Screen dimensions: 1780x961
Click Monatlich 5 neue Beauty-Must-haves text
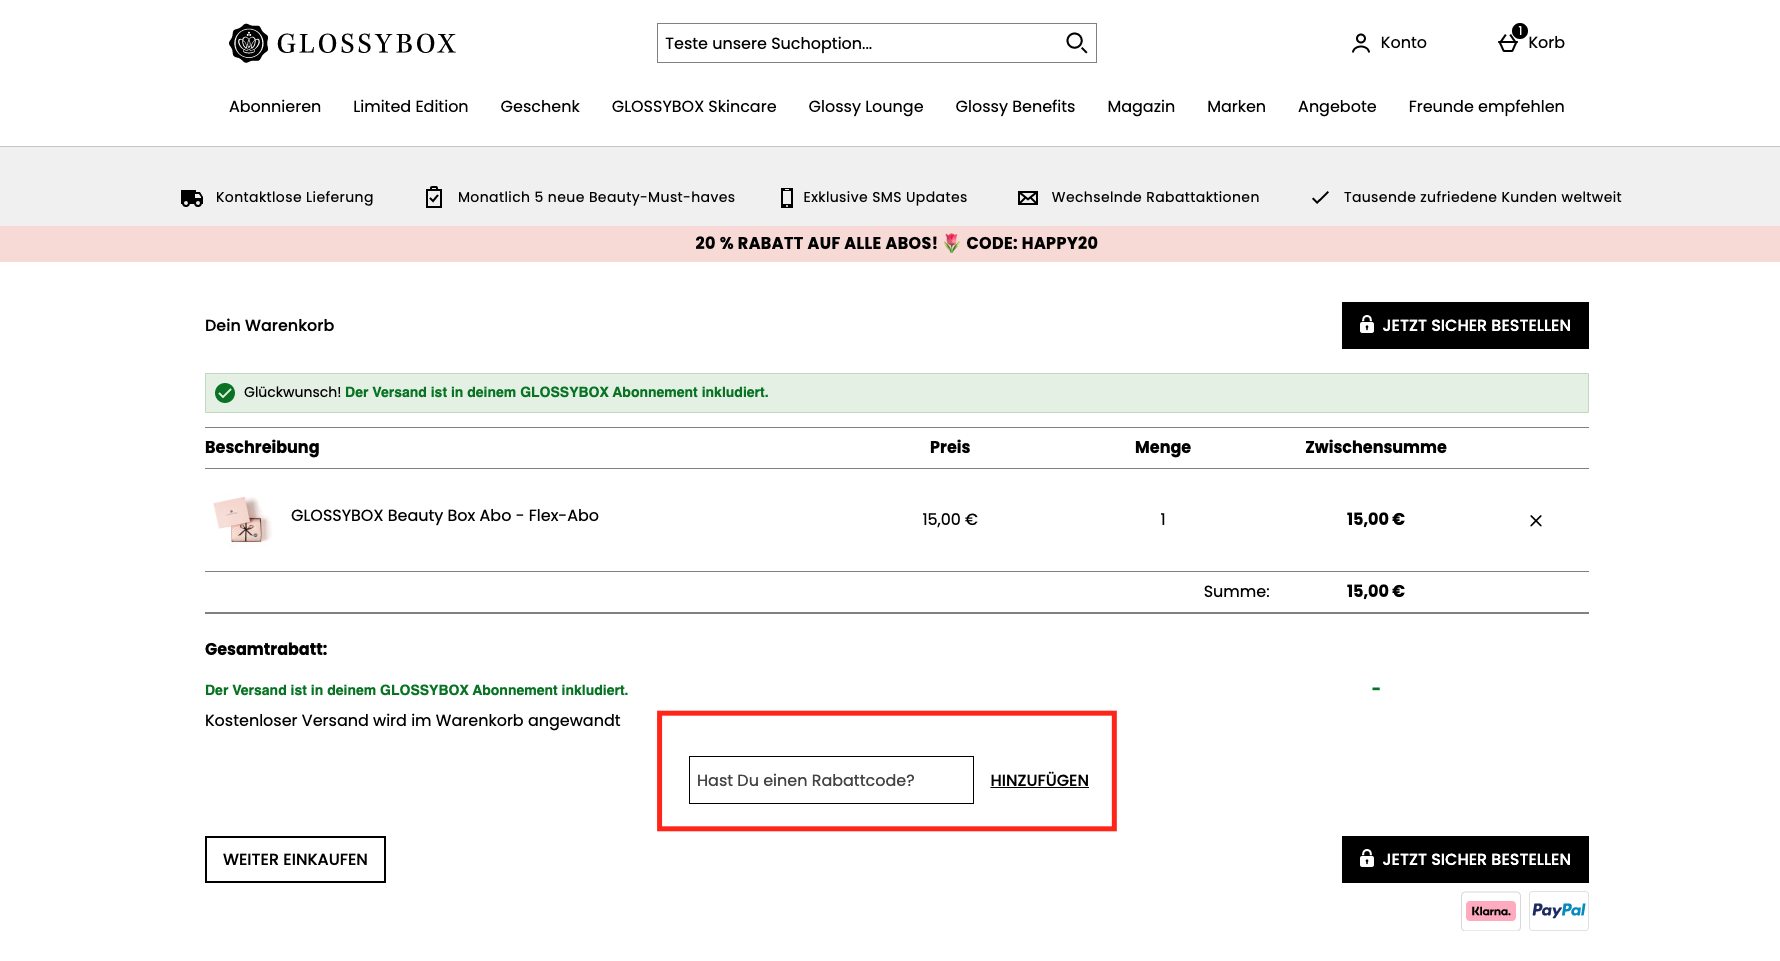596,198
